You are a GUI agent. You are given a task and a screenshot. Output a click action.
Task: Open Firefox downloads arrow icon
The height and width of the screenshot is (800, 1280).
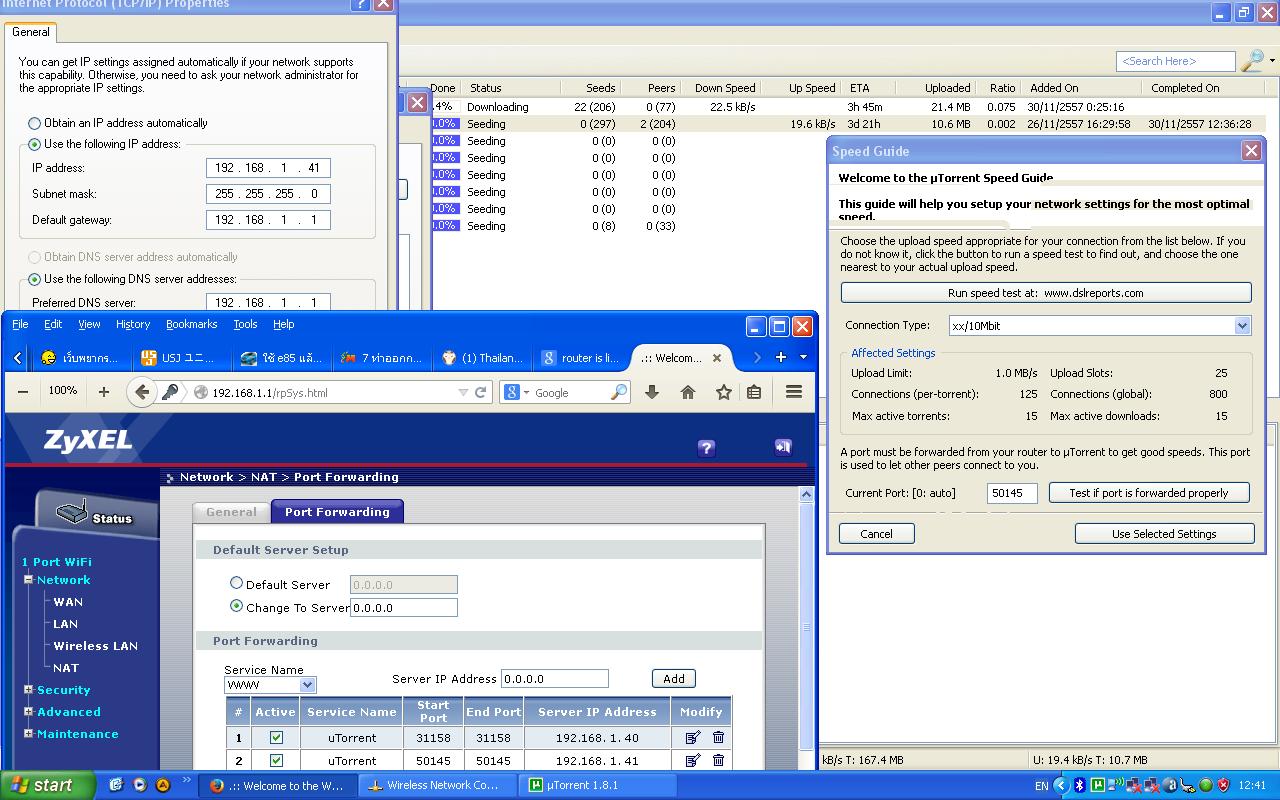coord(652,392)
